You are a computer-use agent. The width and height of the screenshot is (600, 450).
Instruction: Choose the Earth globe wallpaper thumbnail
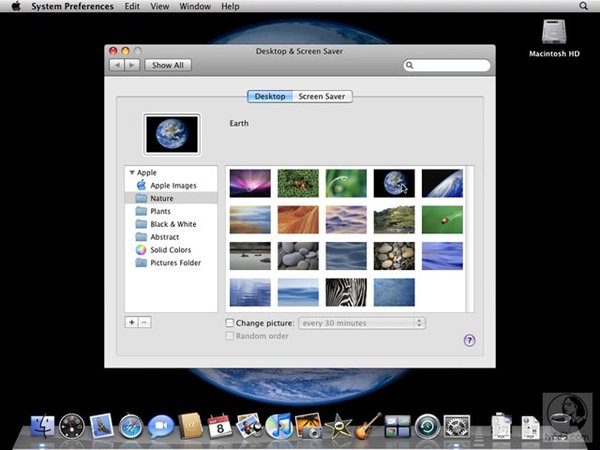[x=394, y=183]
